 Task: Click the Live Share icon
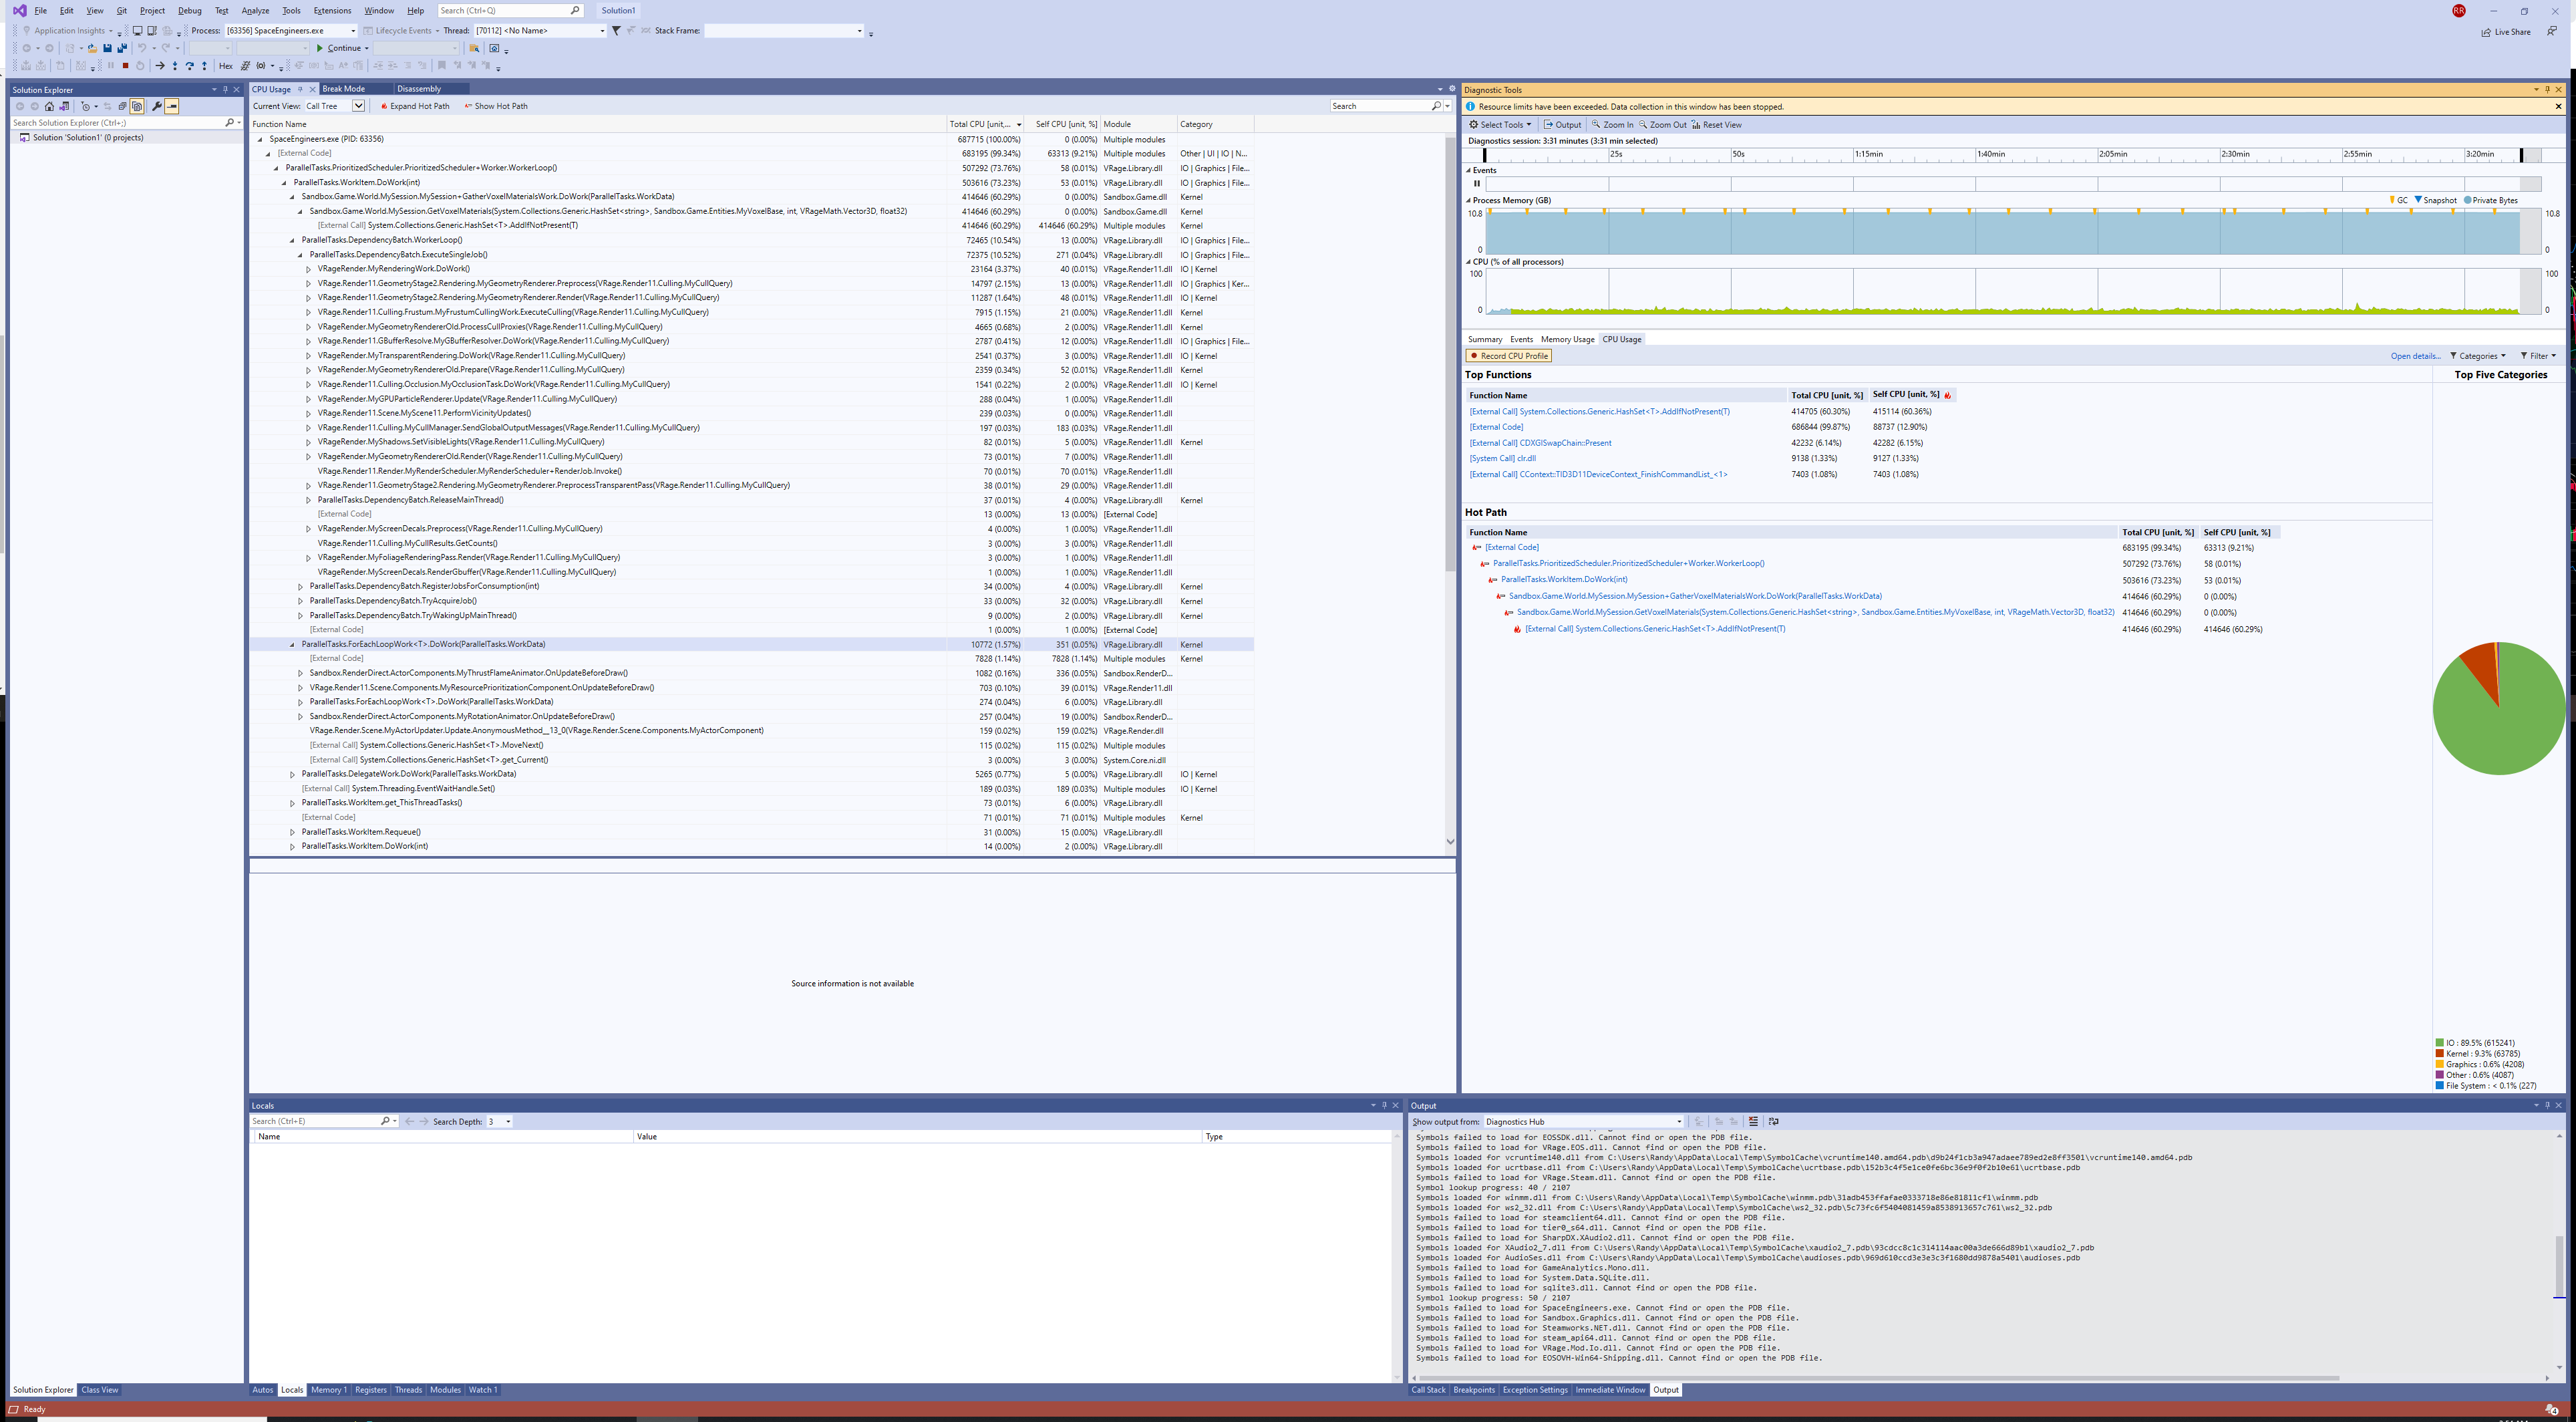pyautogui.click(x=2486, y=32)
